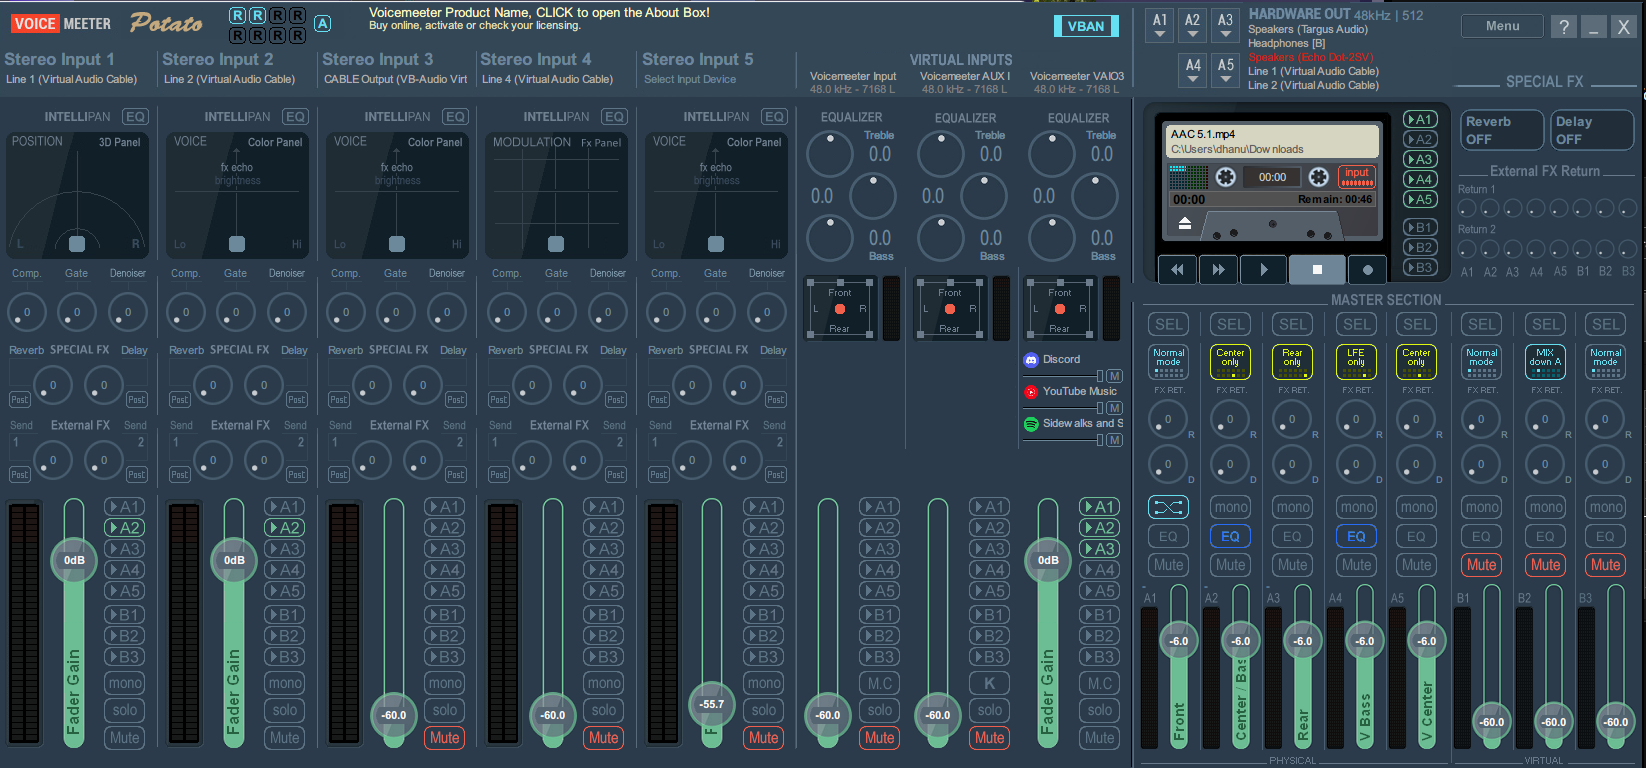This screenshot has height=768, width=1646.
Task: Click the surround panner for Voicemeeter VAIO3
Action: coord(1060,308)
